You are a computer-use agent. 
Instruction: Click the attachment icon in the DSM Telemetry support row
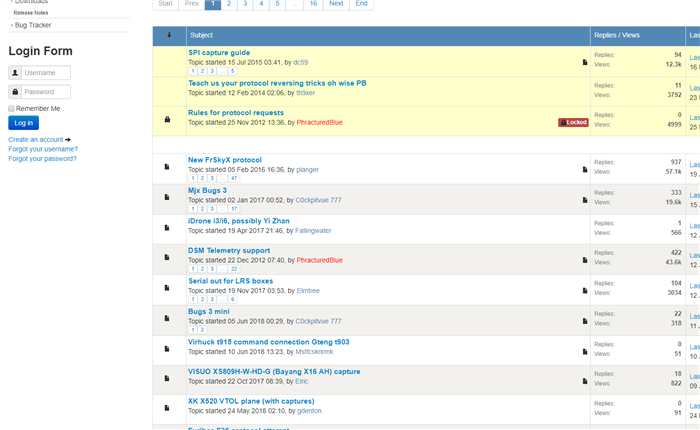pos(585,260)
